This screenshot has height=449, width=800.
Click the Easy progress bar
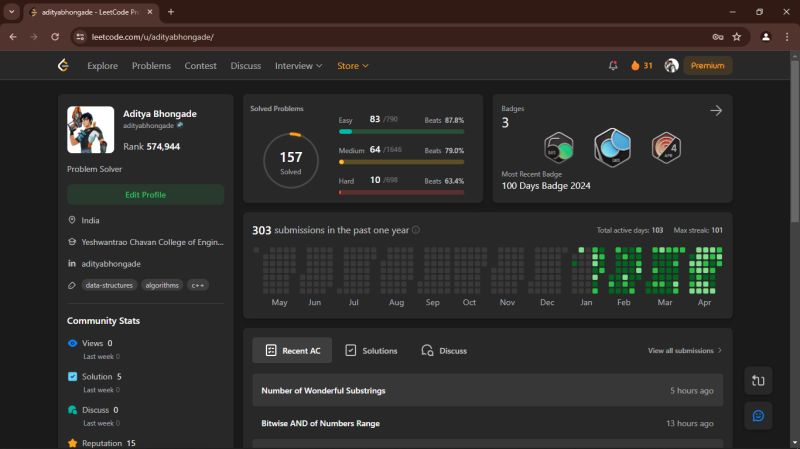pos(401,132)
